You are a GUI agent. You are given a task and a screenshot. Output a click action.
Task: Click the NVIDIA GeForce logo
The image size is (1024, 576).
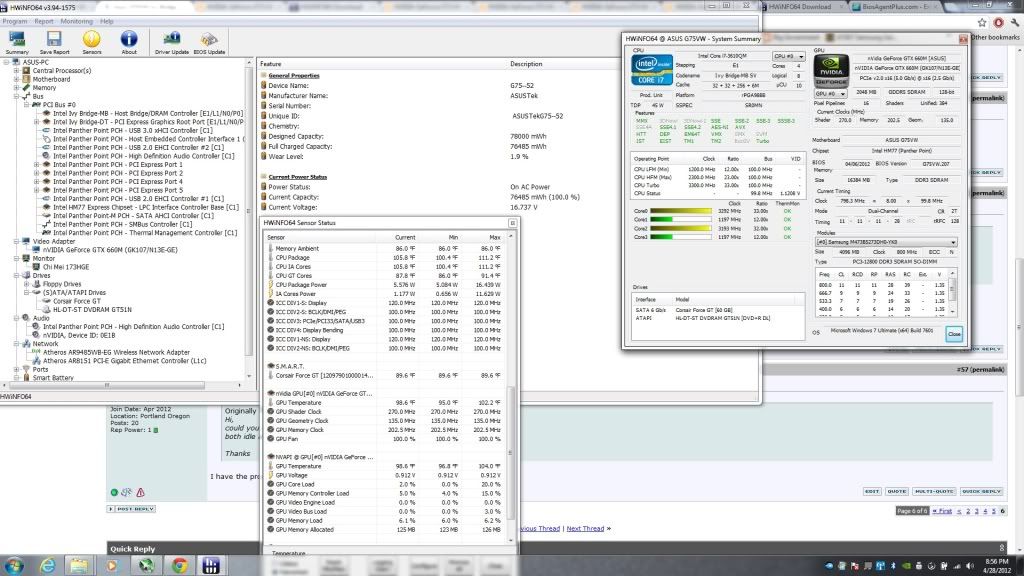pyautogui.click(x=831, y=71)
